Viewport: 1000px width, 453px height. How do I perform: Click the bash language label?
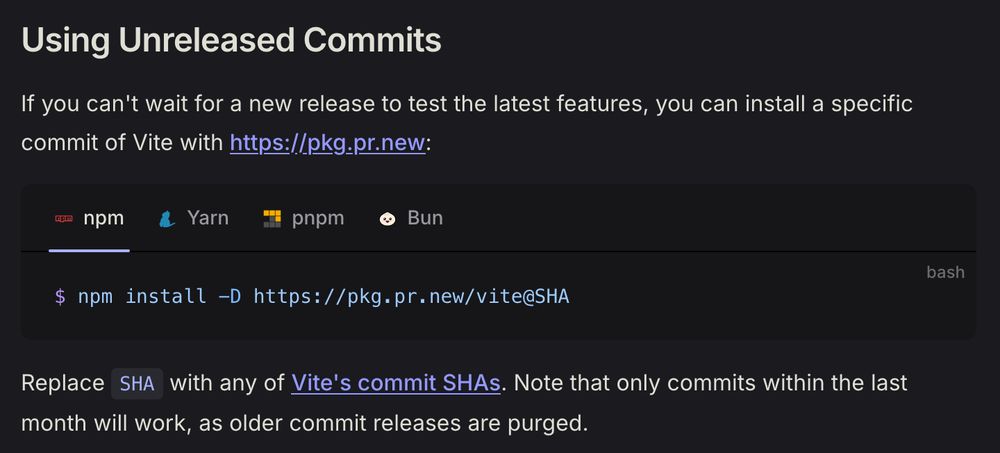[945, 272]
